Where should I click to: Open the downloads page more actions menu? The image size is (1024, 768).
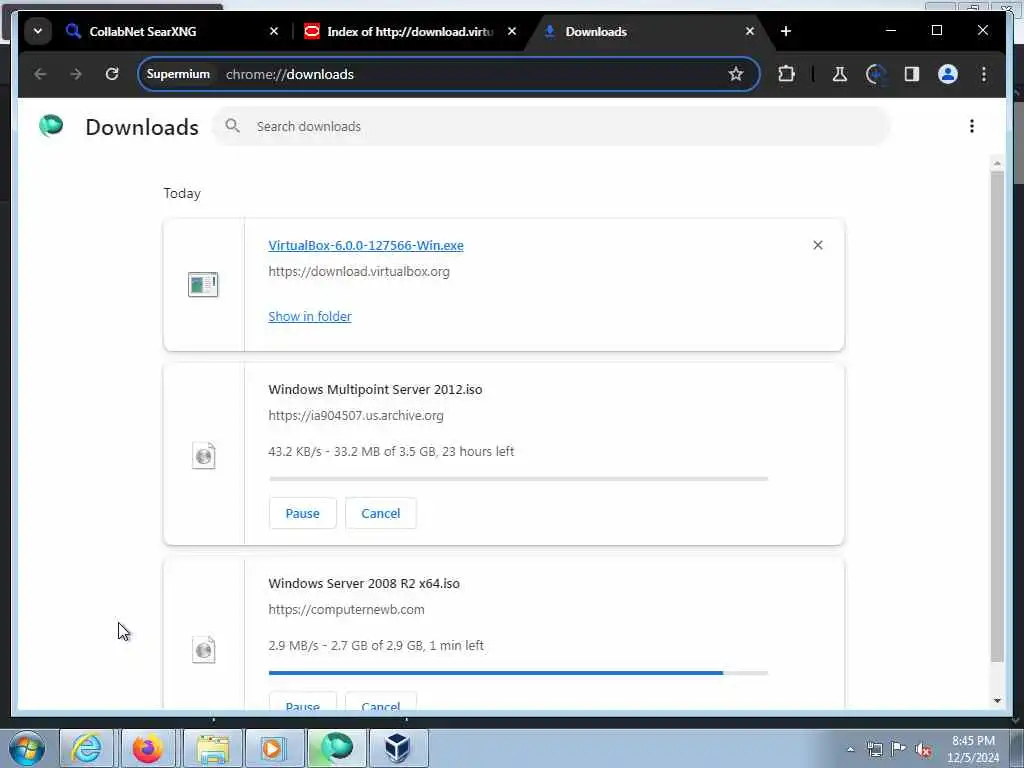(x=972, y=126)
